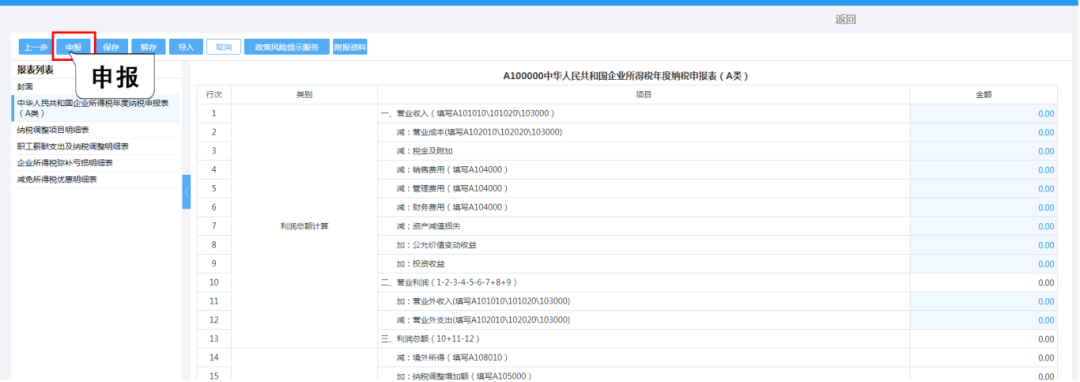Click the 投资收益 amount field
The height and width of the screenshot is (382, 1080).
[x=984, y=264]
